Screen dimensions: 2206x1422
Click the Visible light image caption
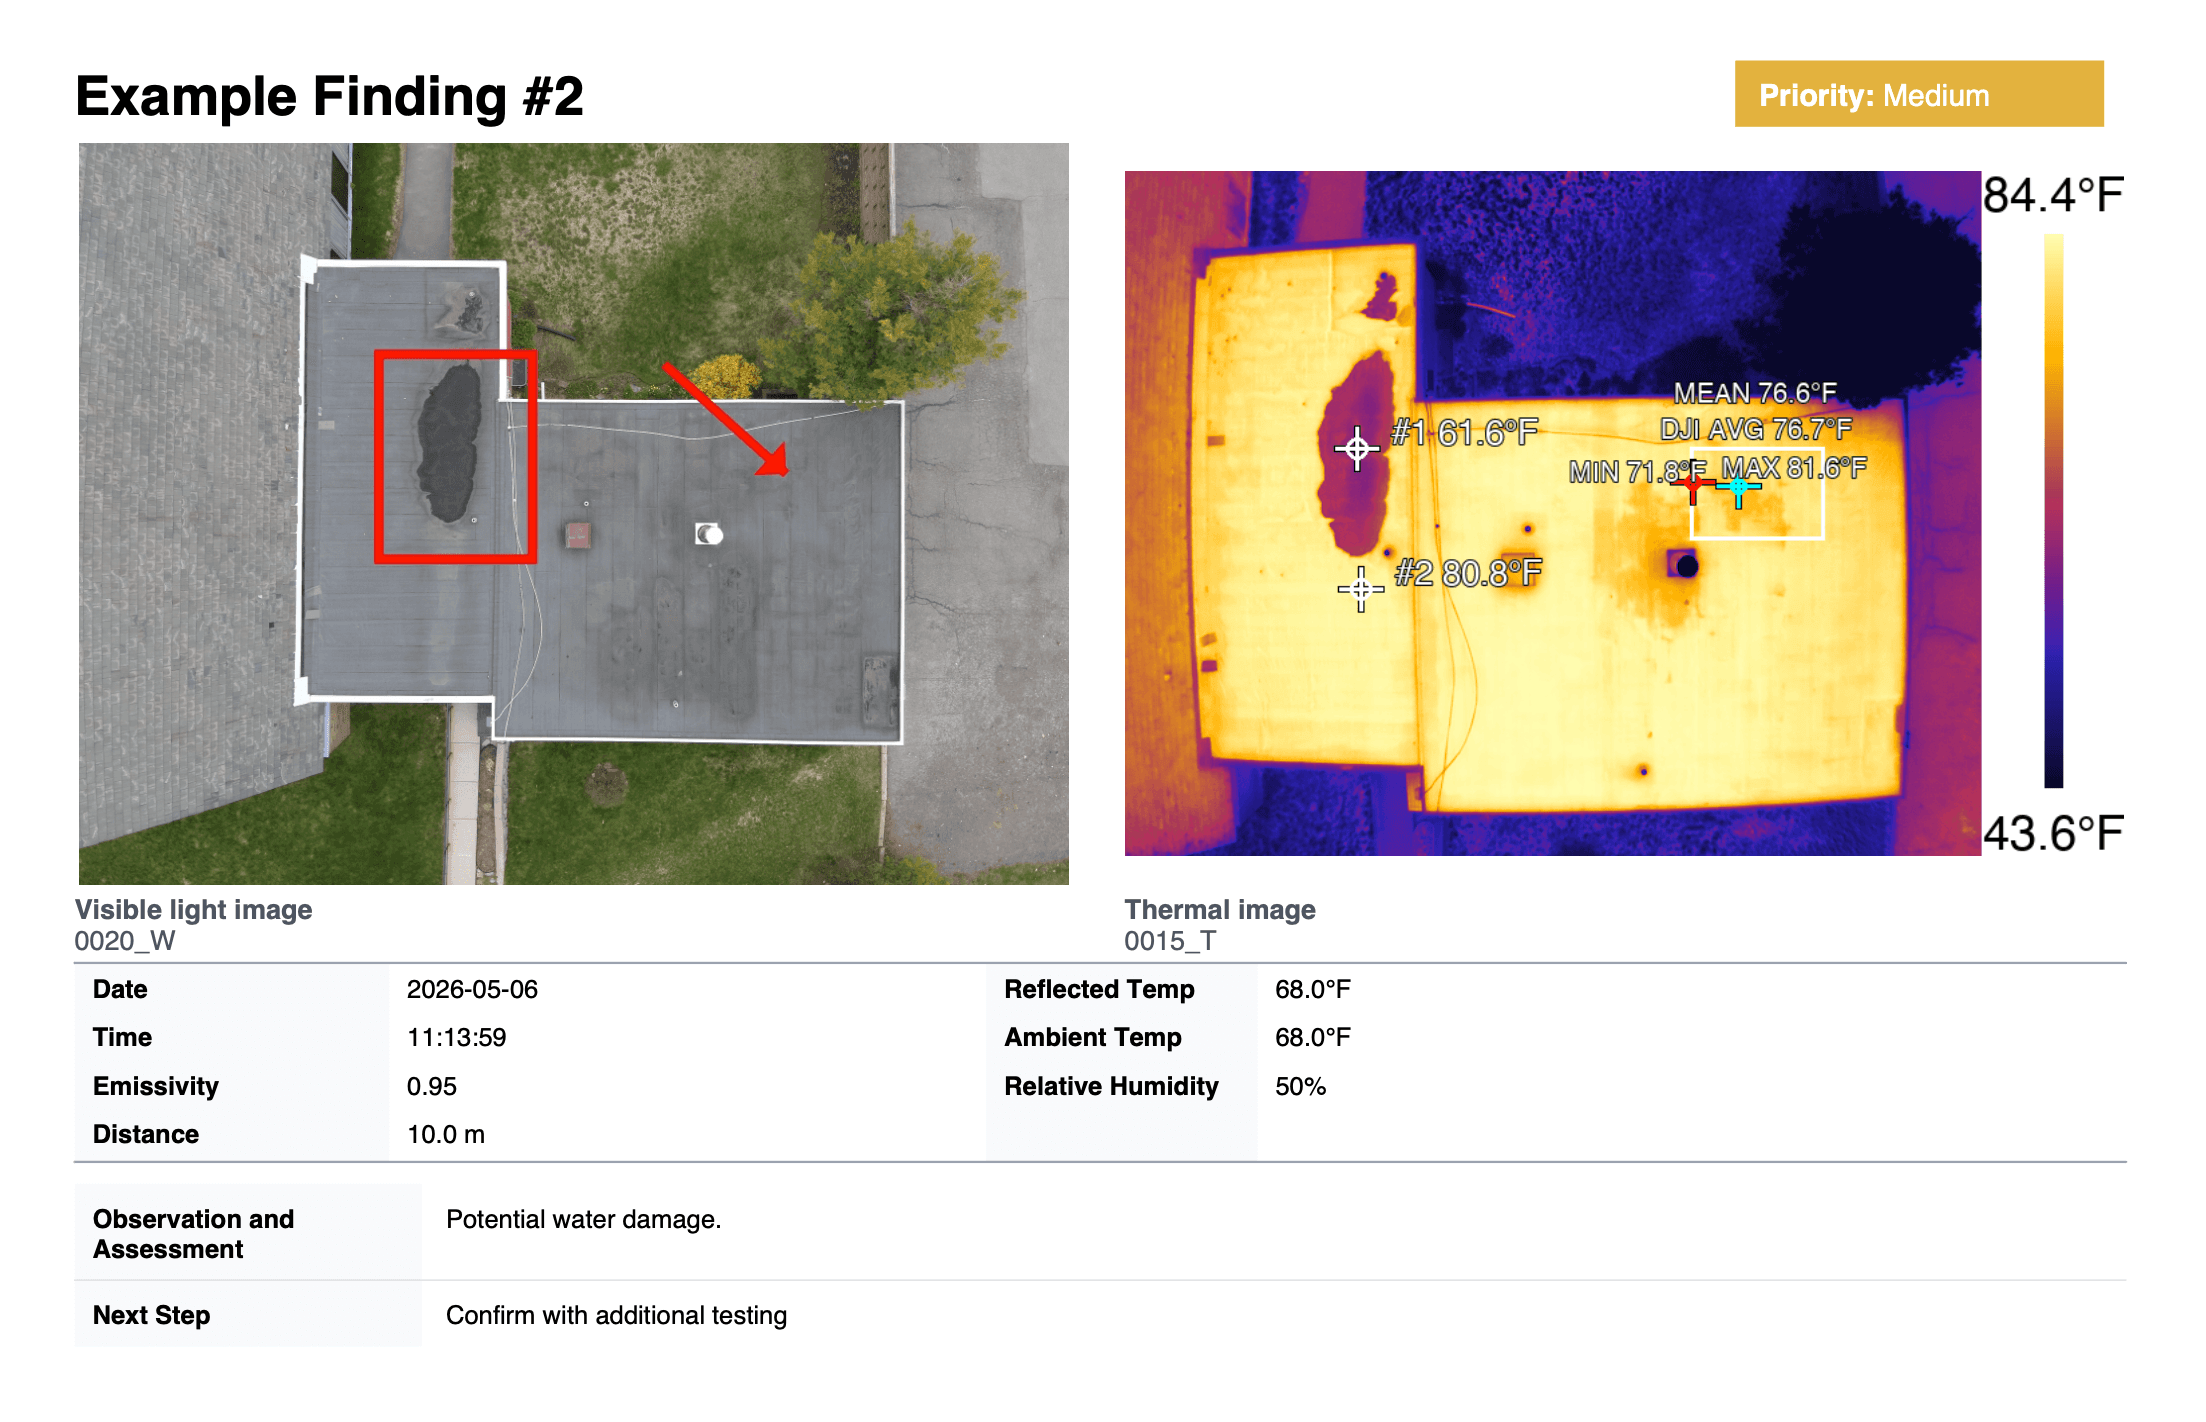tap(193, 909)
